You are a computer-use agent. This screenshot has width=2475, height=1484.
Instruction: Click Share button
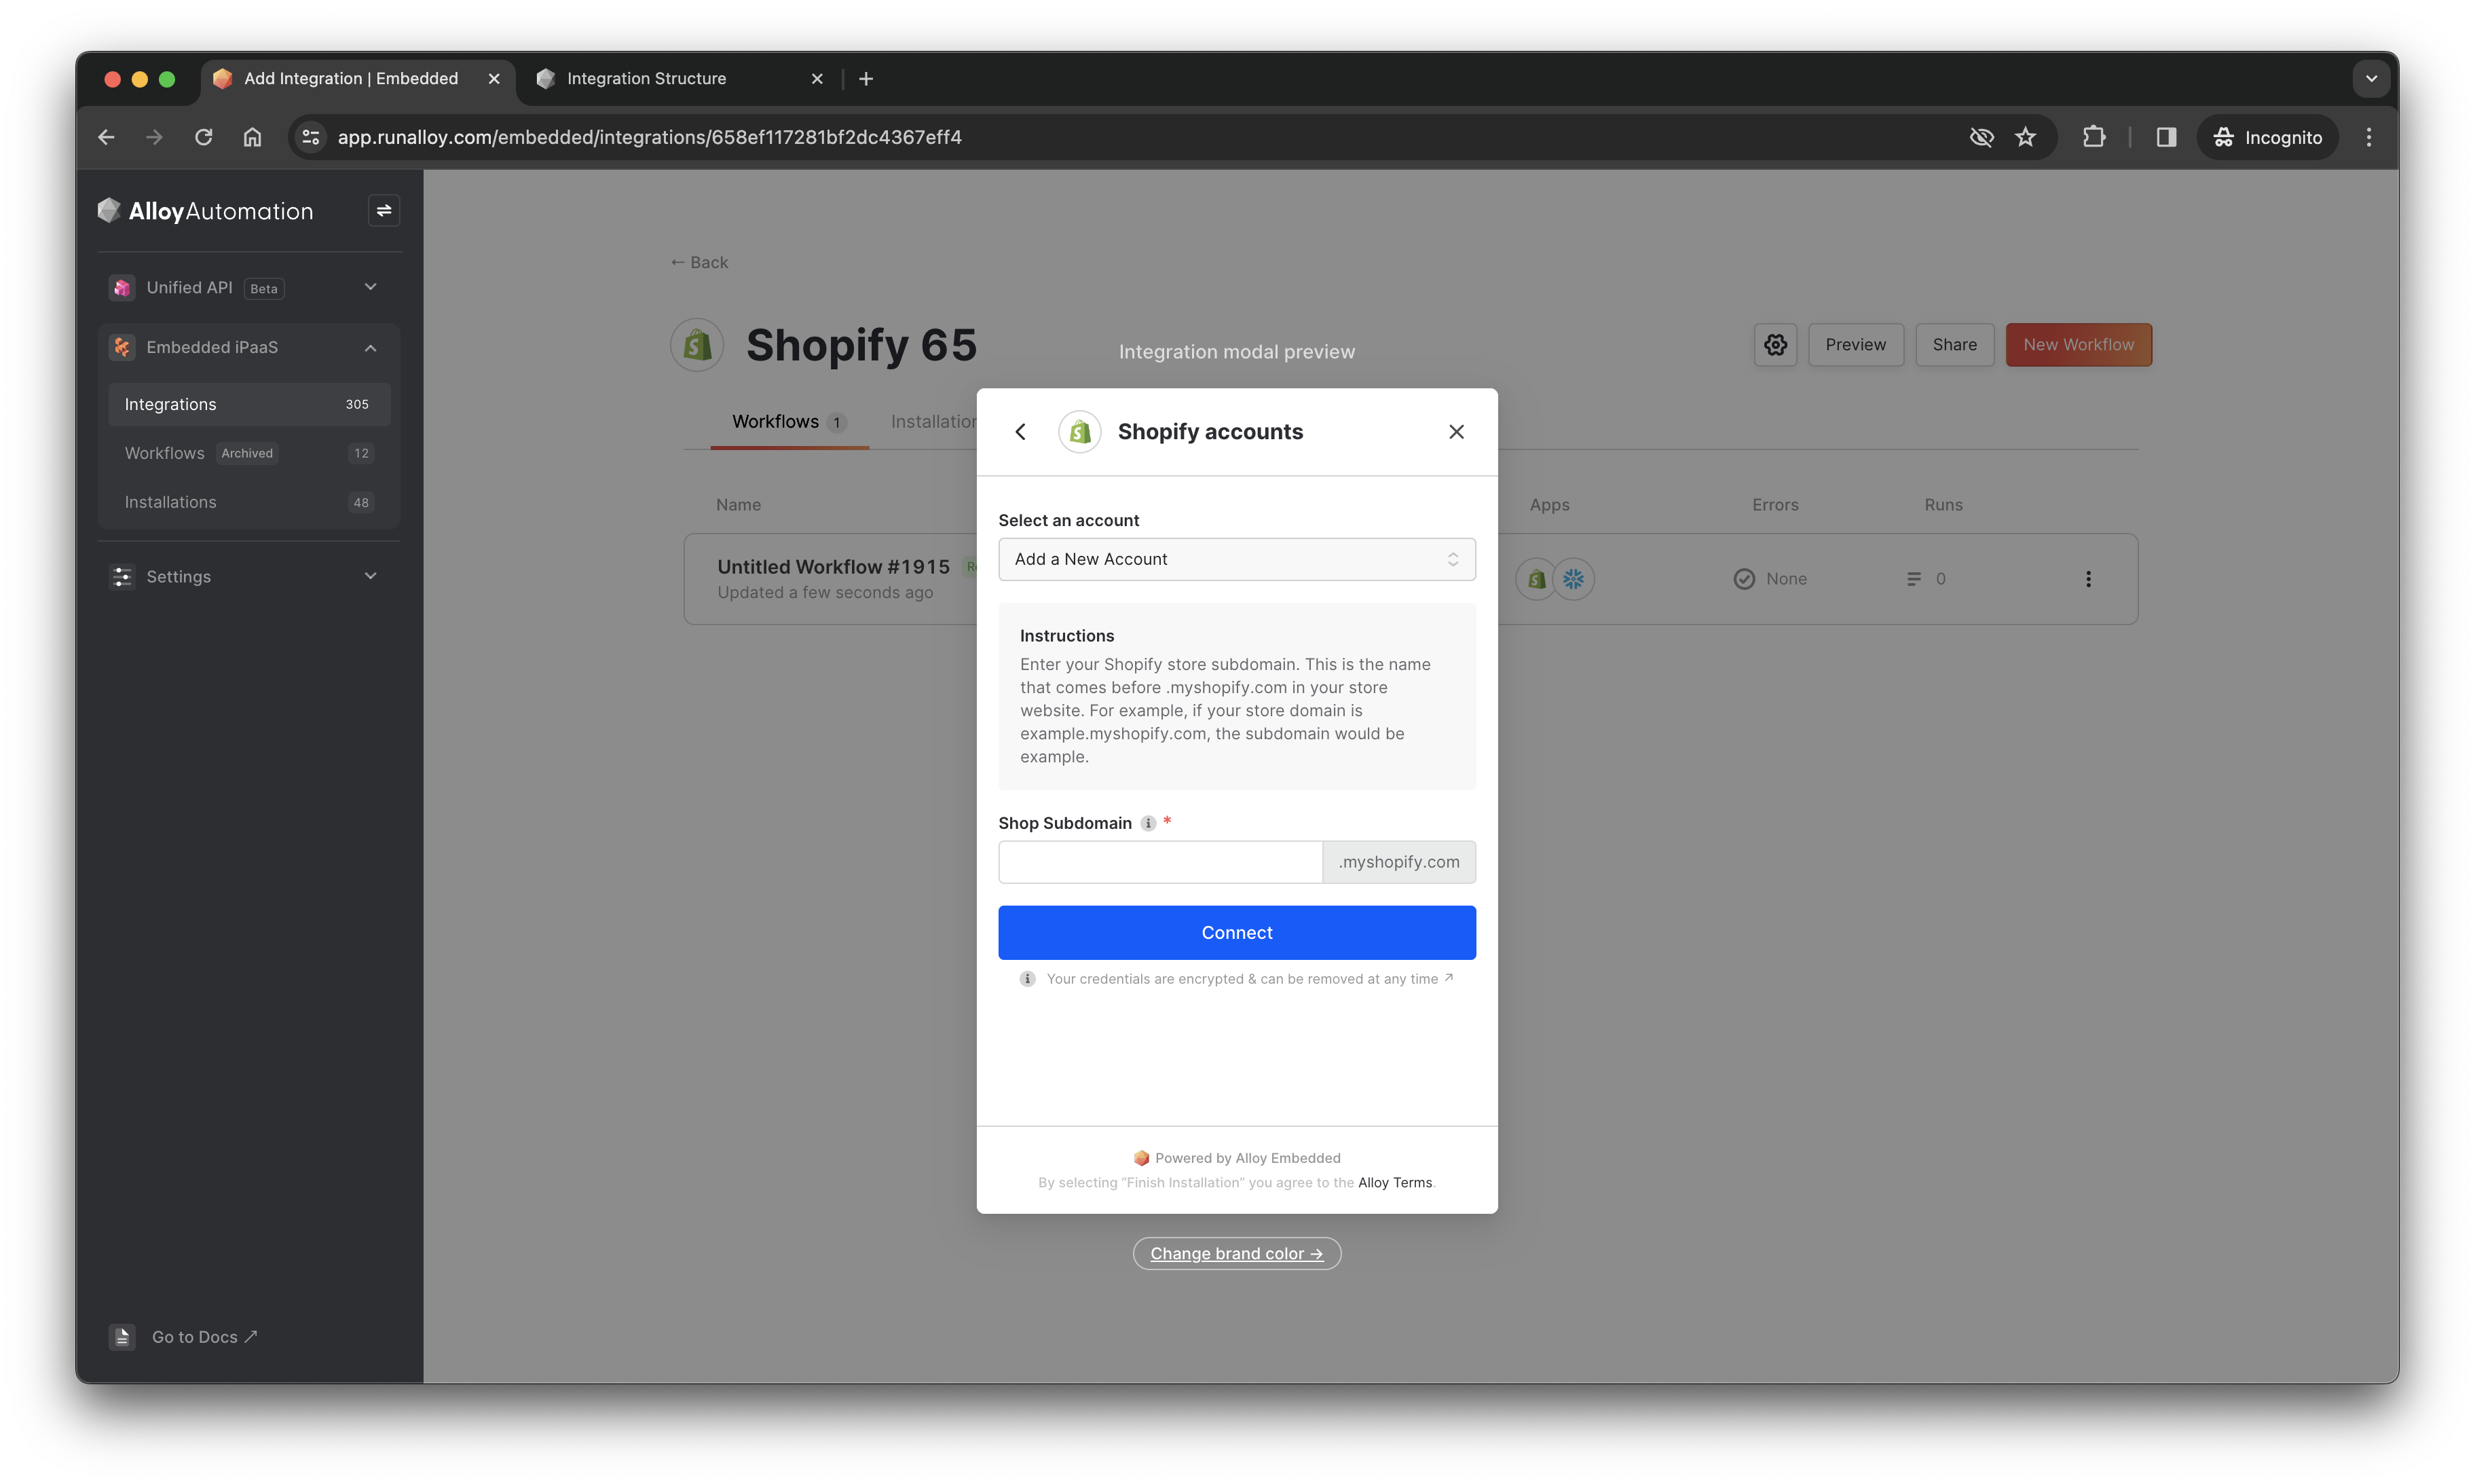coord(1954,345)
